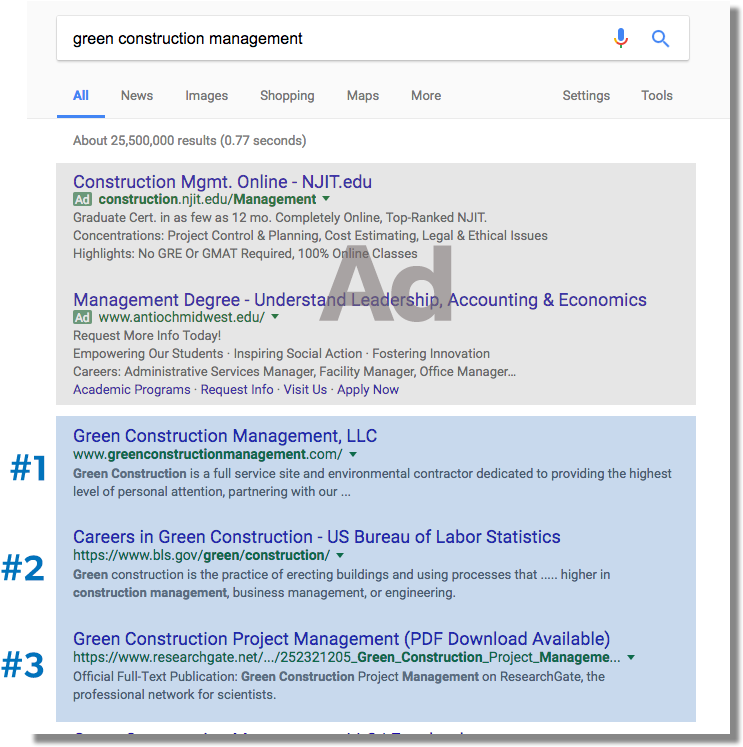Open the Visit Us sitelink
Image resolution: width=743 pixels, height=747 pixels.
pos(305,390)
